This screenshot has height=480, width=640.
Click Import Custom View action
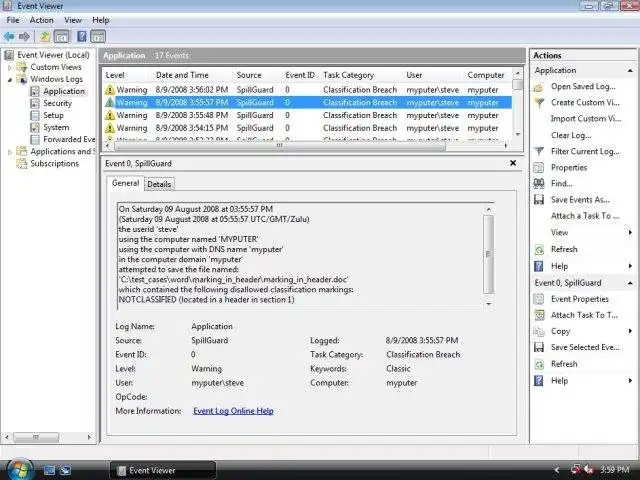pyautogui.click(x=586, y=119)
